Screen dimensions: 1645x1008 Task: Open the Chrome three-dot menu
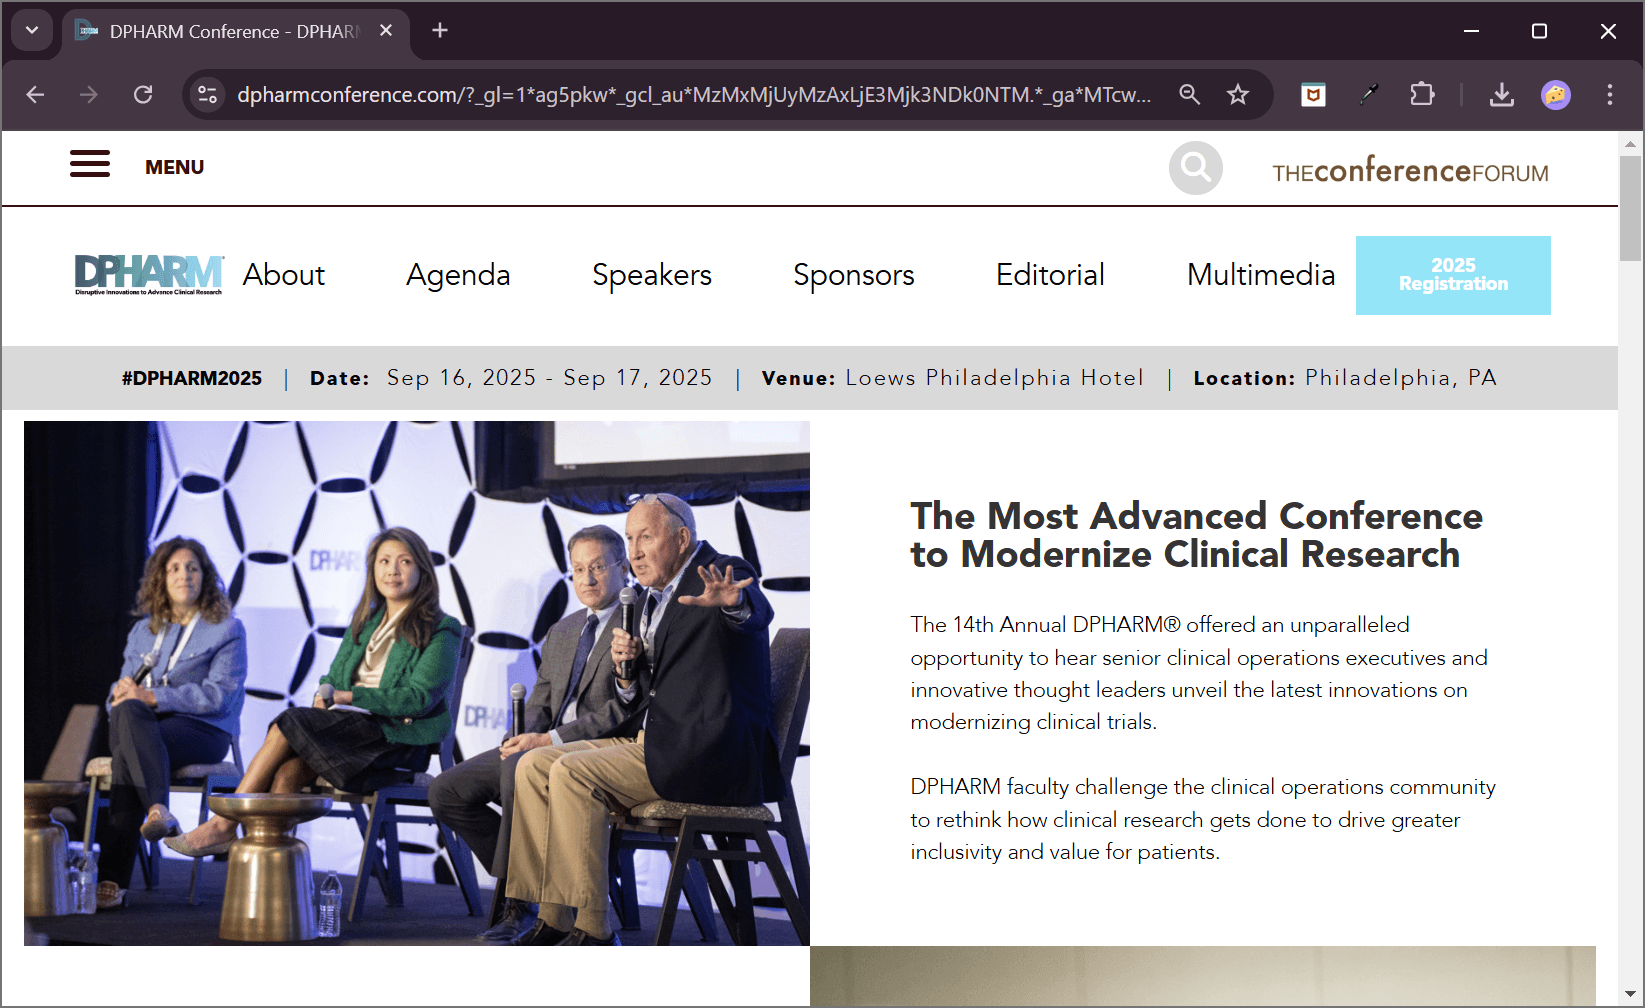[1610, 95]
